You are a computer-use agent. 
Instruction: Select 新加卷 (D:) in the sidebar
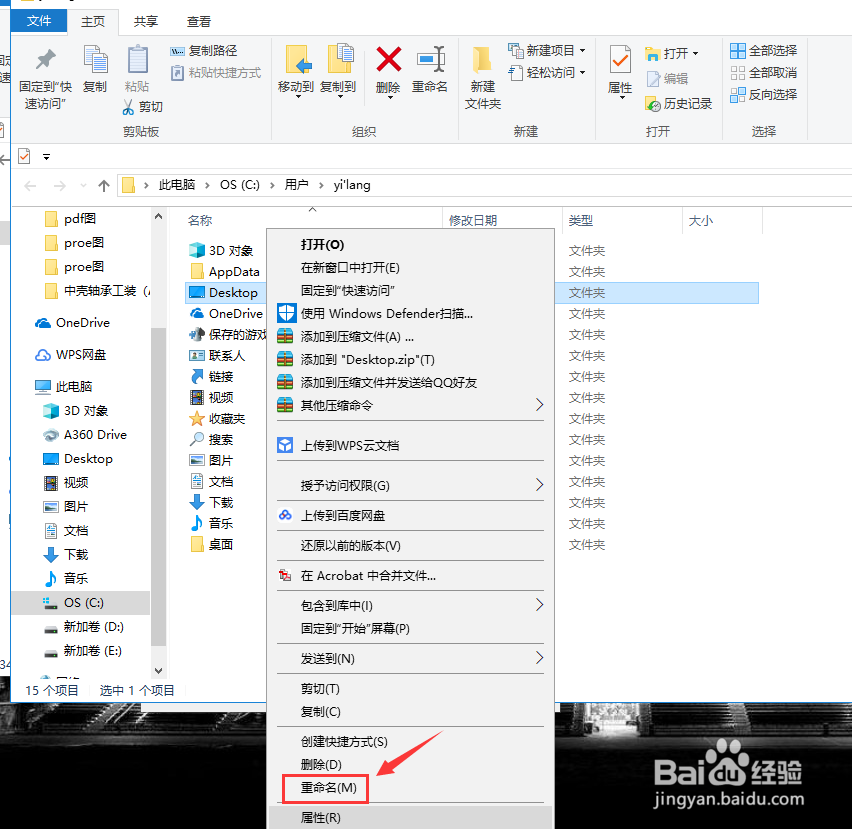click(x=89, y=626)
